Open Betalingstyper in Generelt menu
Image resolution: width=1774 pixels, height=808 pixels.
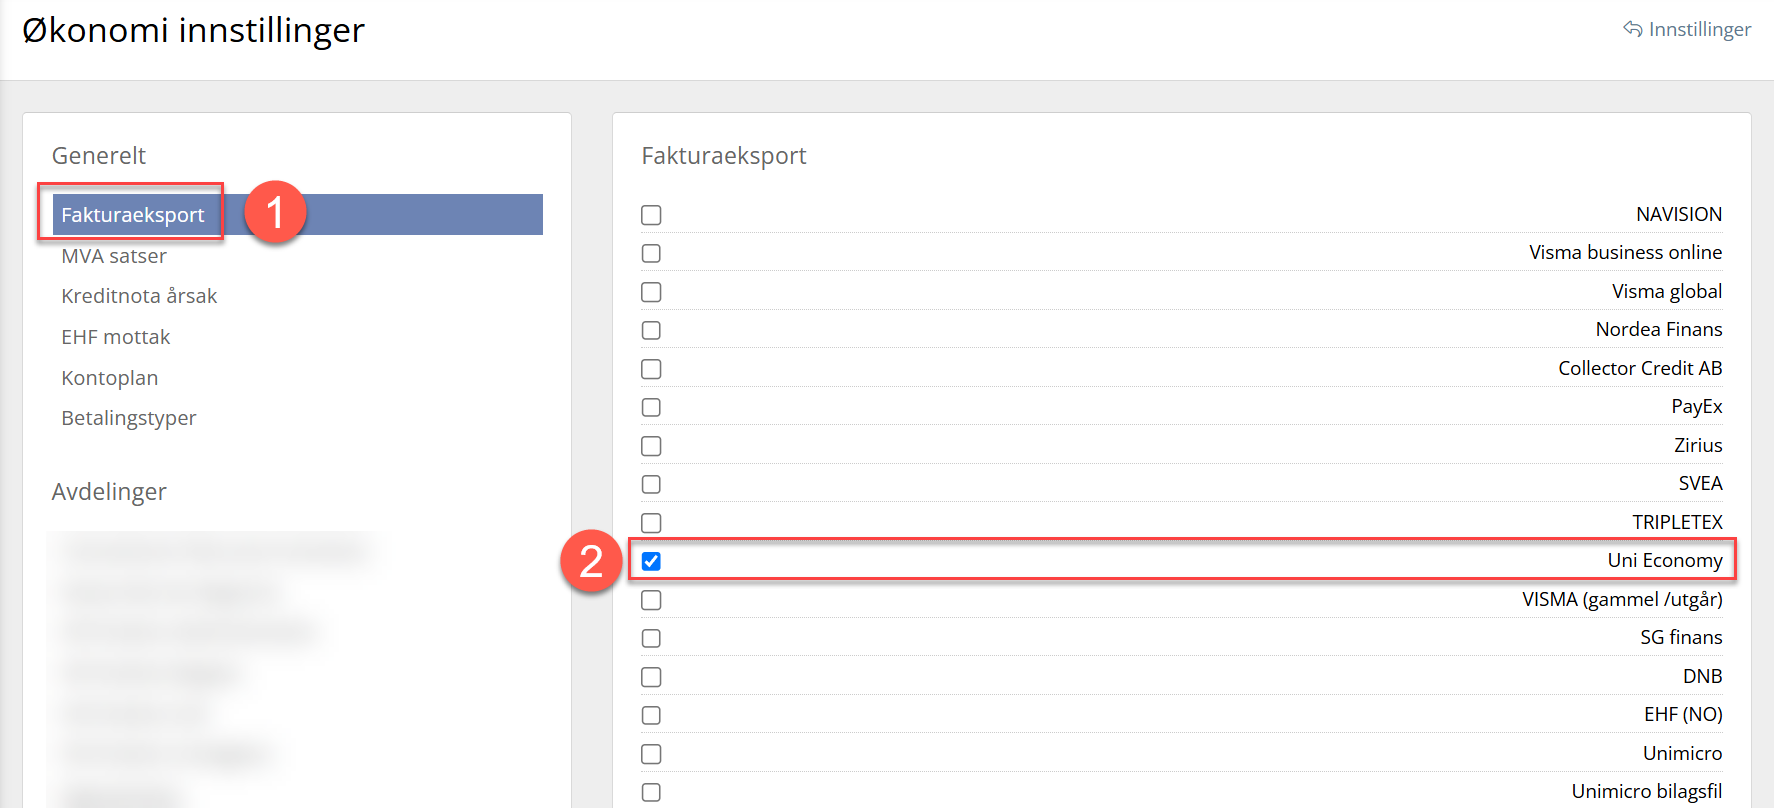point(129,418)
